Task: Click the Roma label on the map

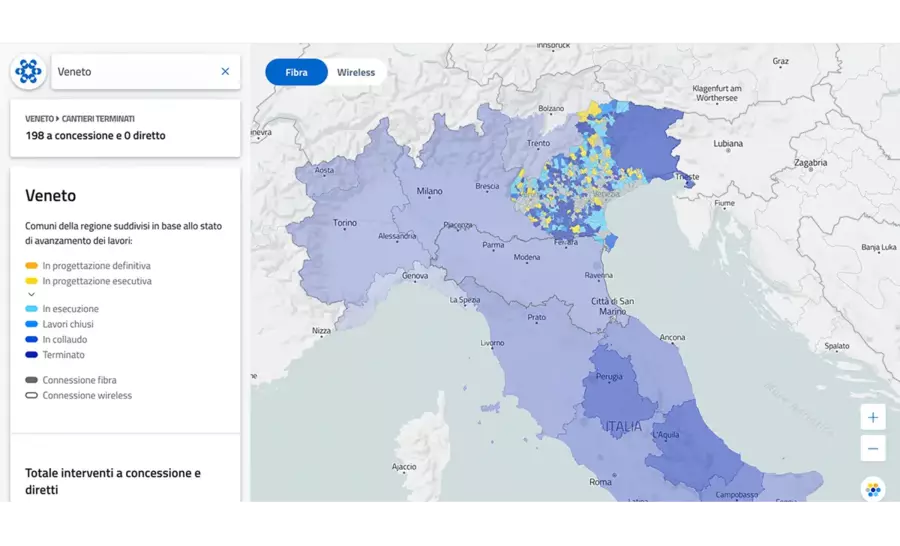Action: click(x=600, y=482)
